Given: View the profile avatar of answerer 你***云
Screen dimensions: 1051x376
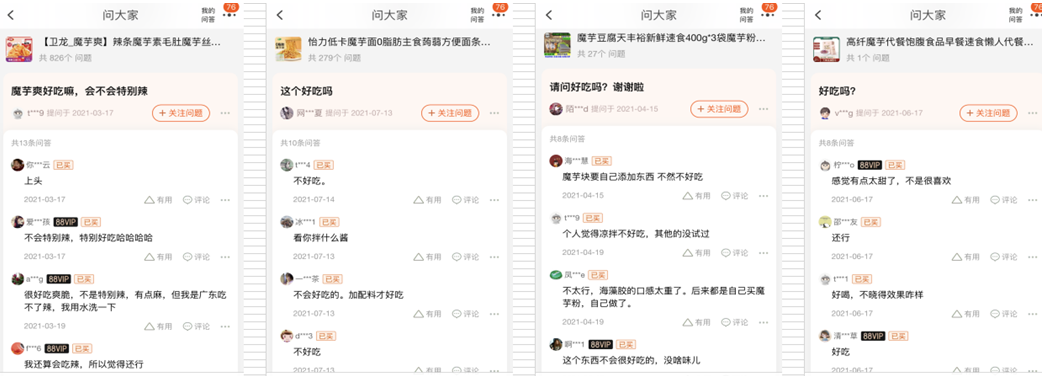Looking at the screenshot, I should pyautogui.click(x=17, y=165).
